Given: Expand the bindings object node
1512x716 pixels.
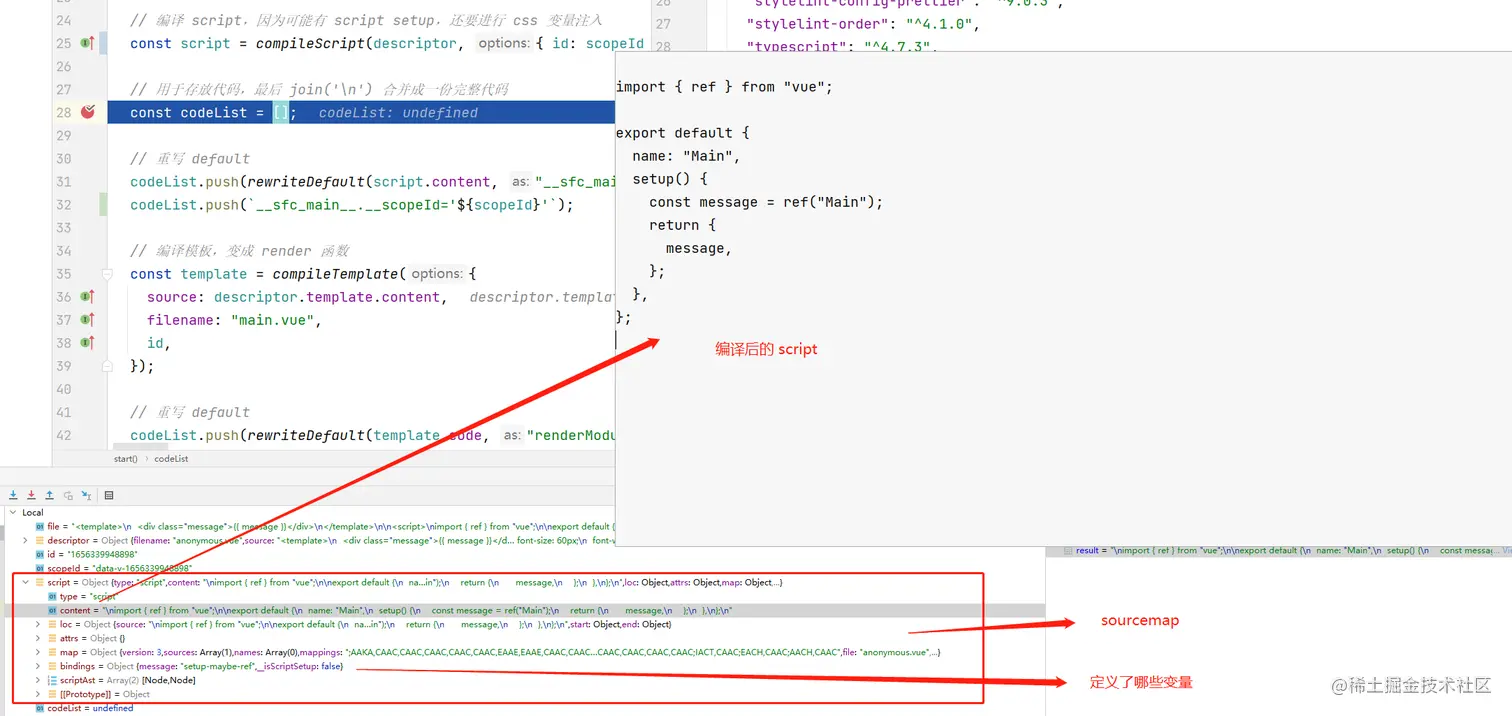Looking at the screenshot, I should [x=38, y=666].
